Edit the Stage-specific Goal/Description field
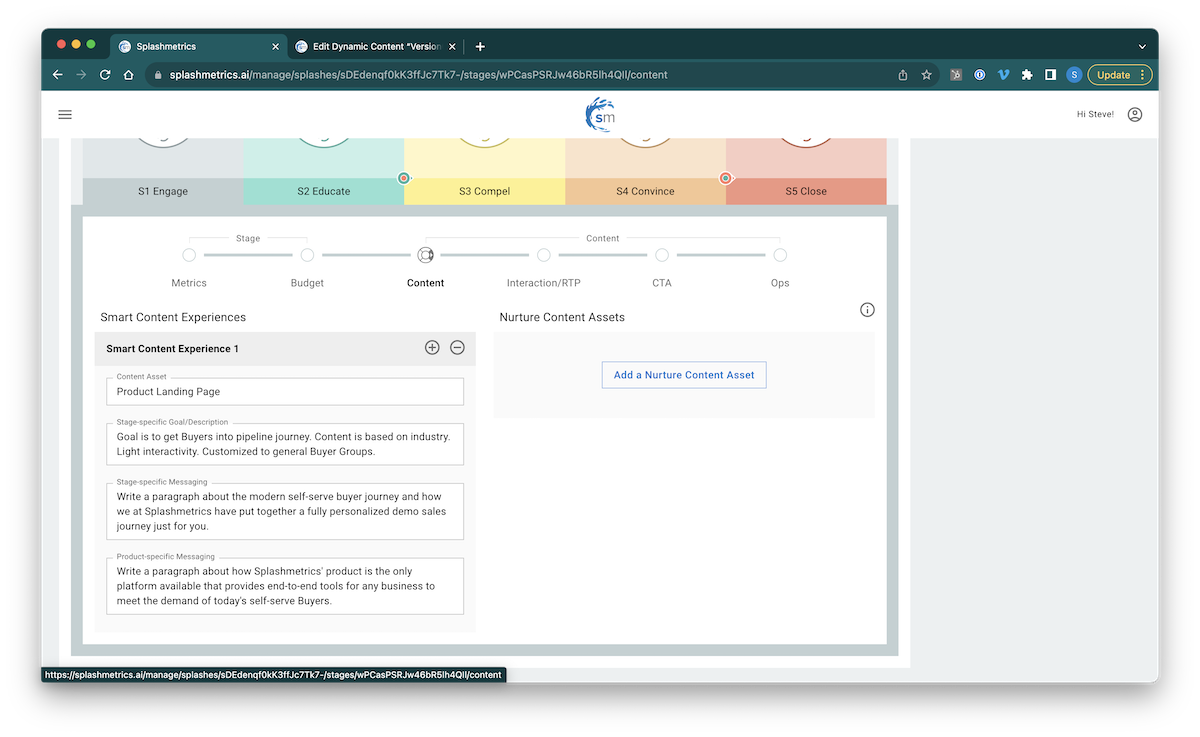Image resolution: width=1200 pixels, height=737 pixels. [x=285, y=444]
